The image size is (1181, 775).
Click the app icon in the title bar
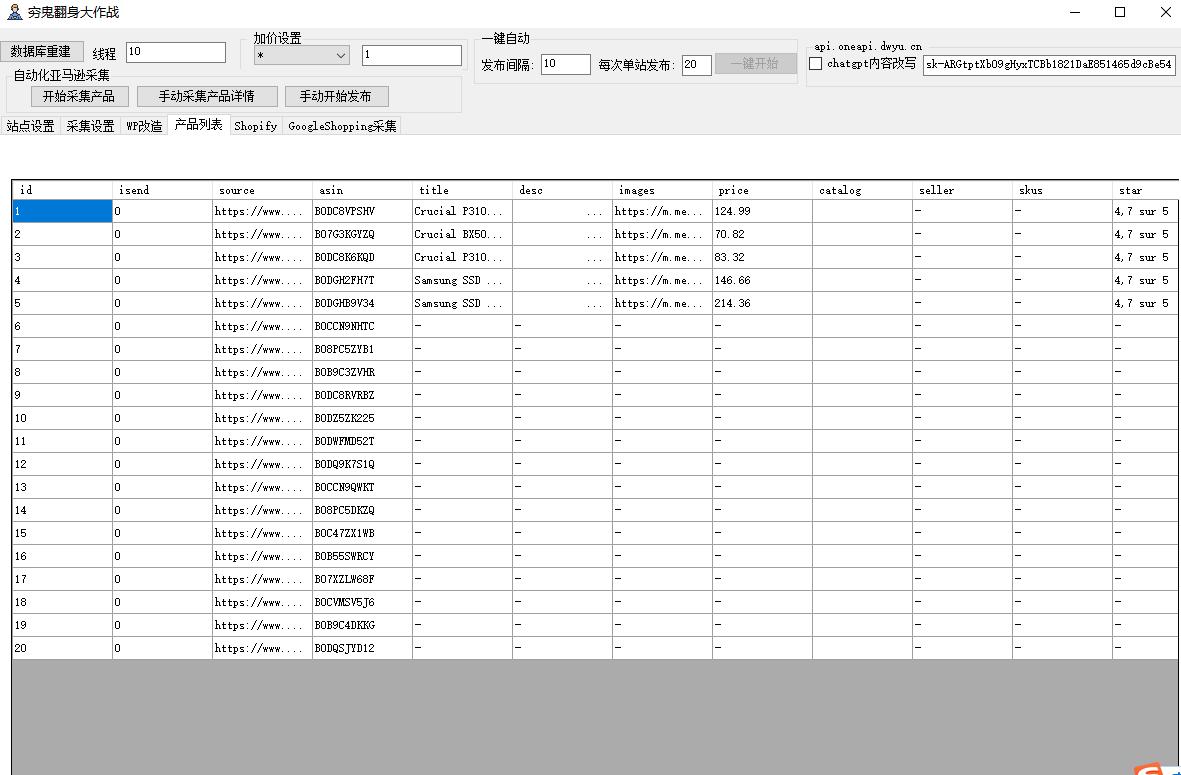(14, 12)
